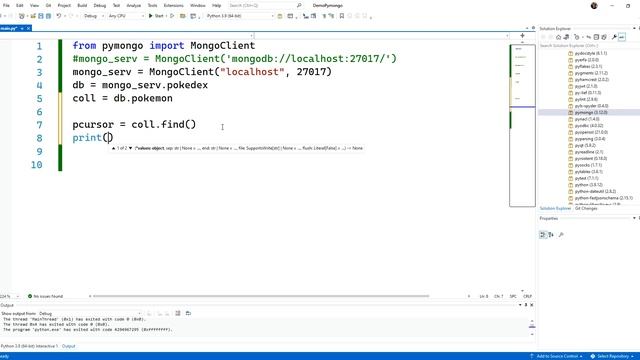Screen dimensions: 640x360
Task: Click the Collapse All icon in Solution Explorer
Action: point(596,37)
